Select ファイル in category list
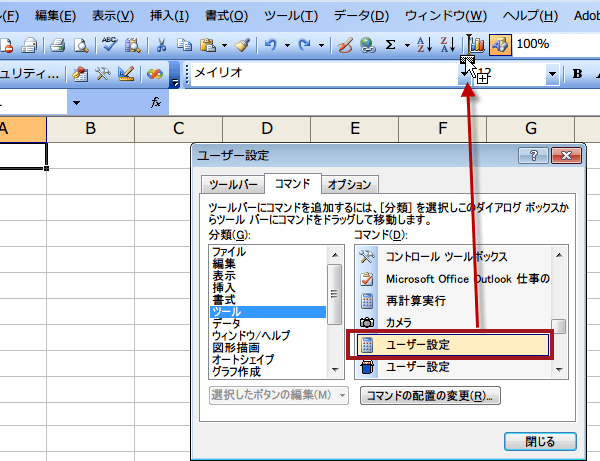 click(267, 252)
